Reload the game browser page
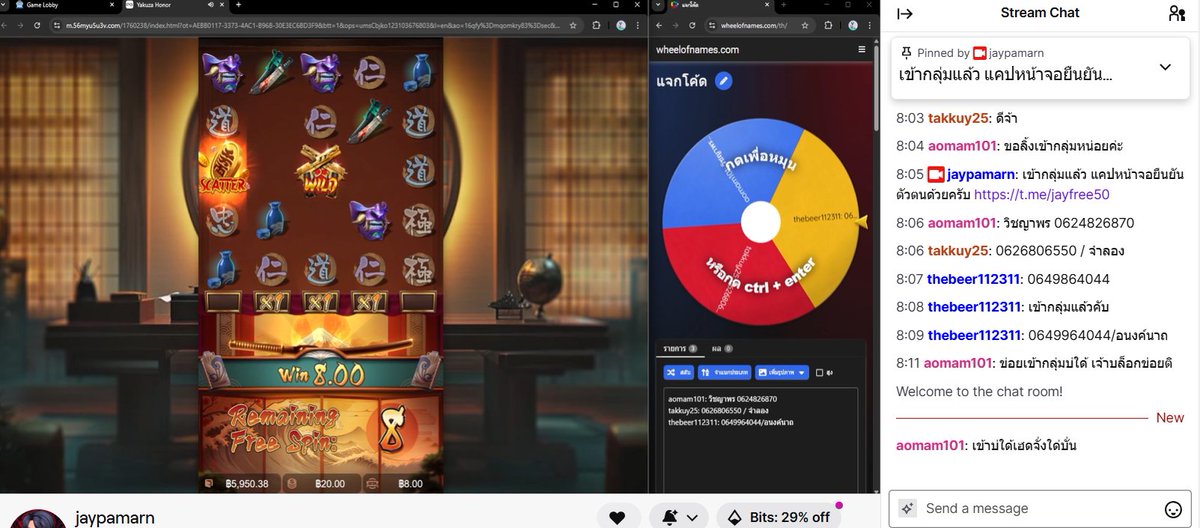 coord(37,25)
